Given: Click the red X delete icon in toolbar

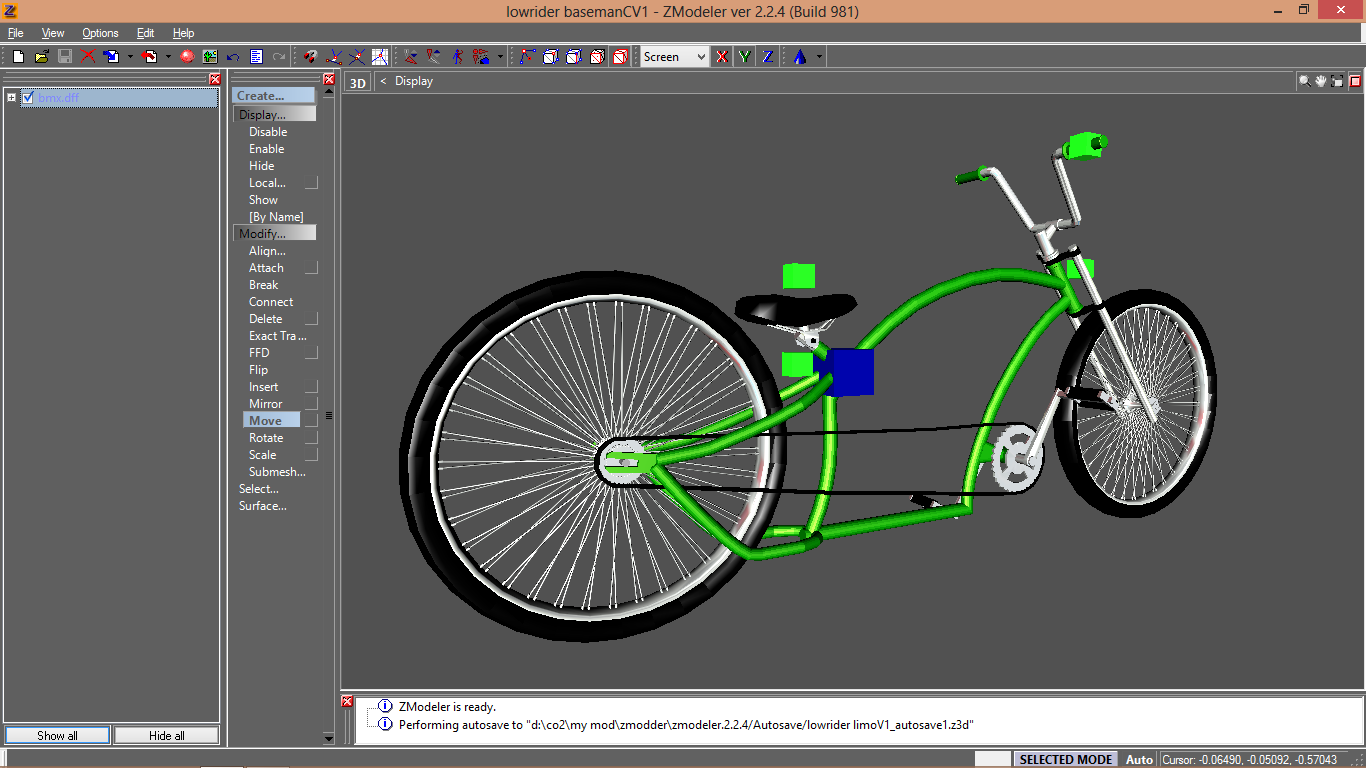Looking at the screenshot, I should pyautogui.click(x=88, y=57).
